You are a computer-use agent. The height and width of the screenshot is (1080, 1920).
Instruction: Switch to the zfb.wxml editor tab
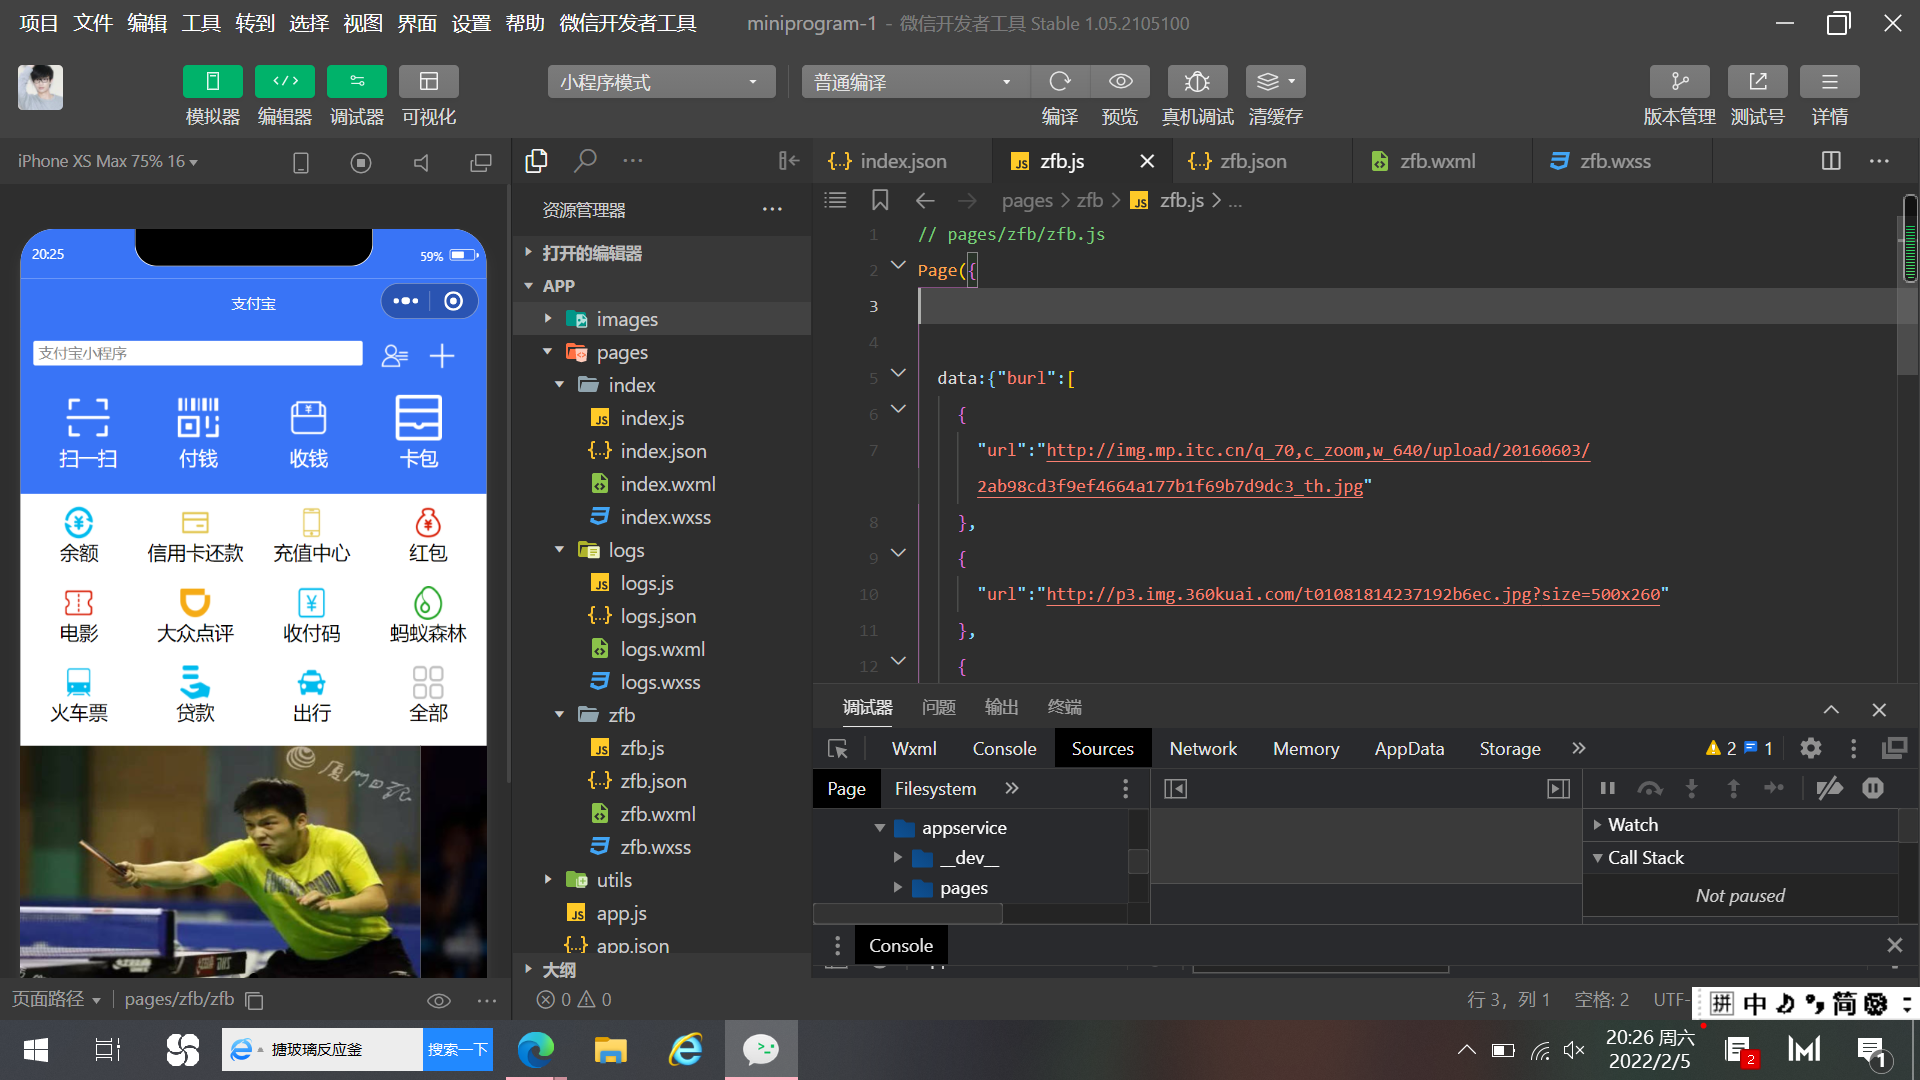click(x=1436, y=161)
